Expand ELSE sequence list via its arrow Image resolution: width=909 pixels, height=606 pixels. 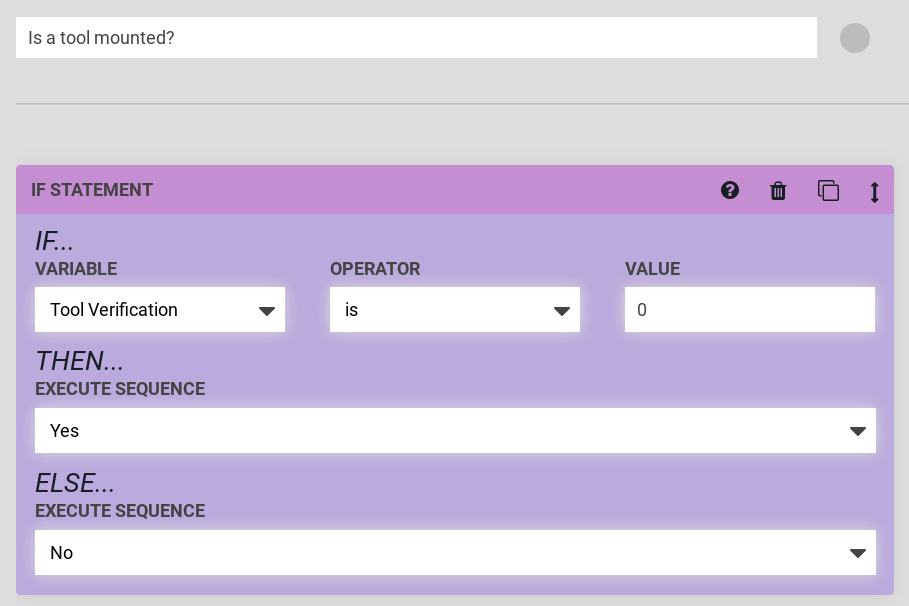pos(857,554)
